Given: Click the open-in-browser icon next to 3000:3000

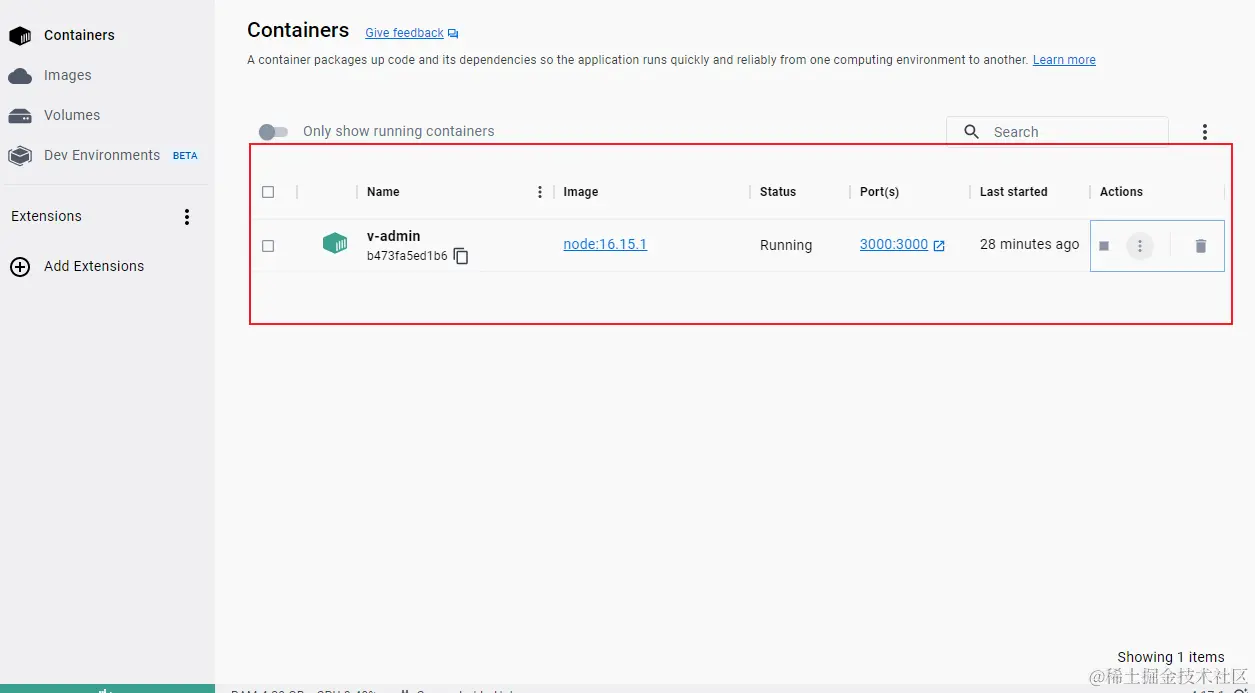Looking at the screenshot, I should (x=939, y=245).
